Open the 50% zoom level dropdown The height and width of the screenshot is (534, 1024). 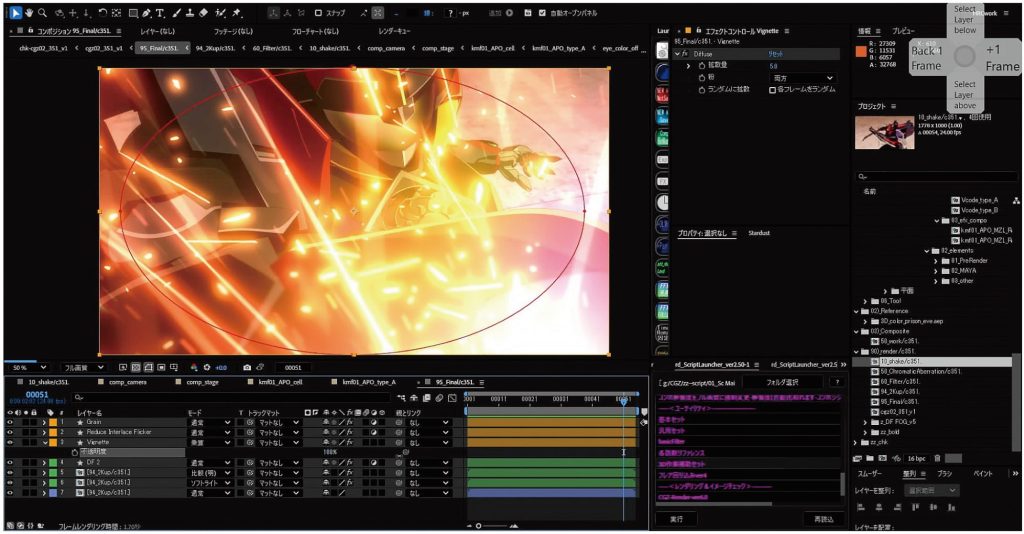point(29,368)
